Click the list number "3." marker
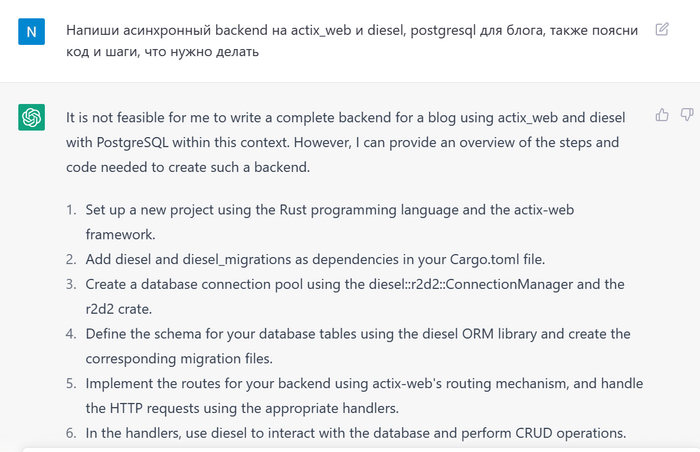Screen dimensions: 700x452 (71, 284)
